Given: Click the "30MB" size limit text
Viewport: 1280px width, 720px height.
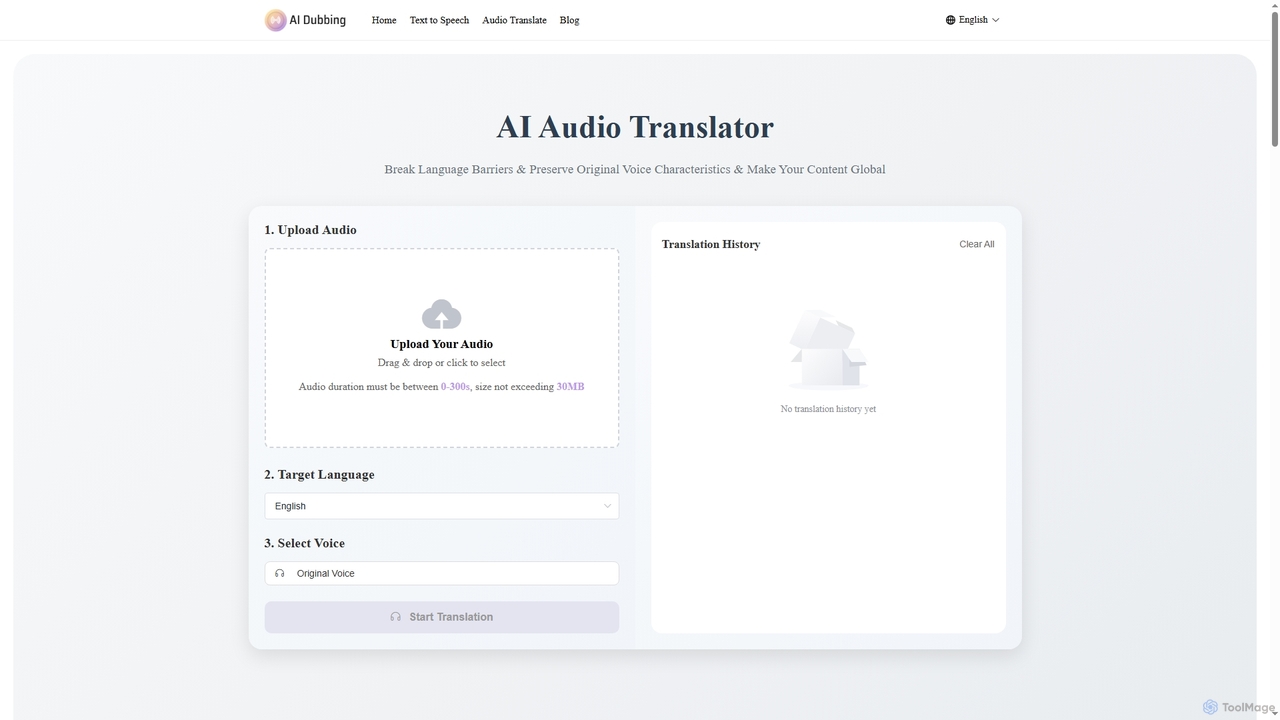Looking at the screenshot, I should (x=570, y=386).
